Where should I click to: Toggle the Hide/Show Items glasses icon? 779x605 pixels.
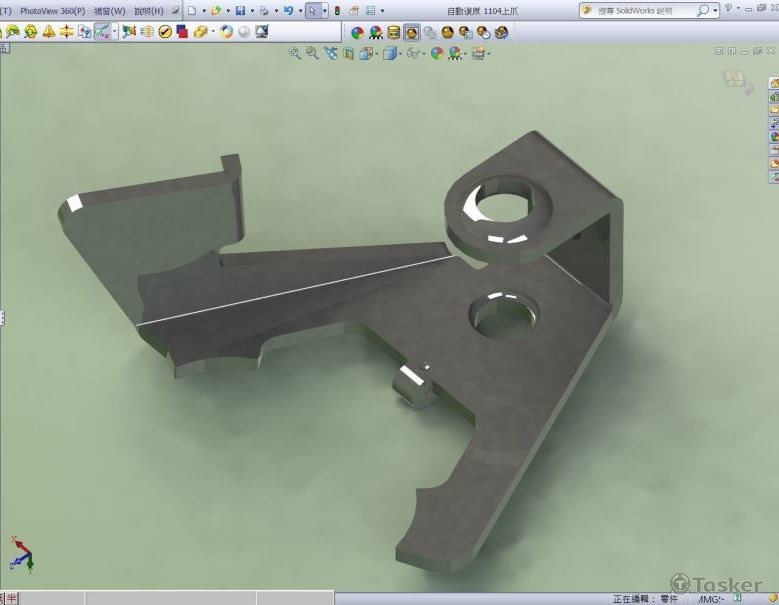point(412,53)
